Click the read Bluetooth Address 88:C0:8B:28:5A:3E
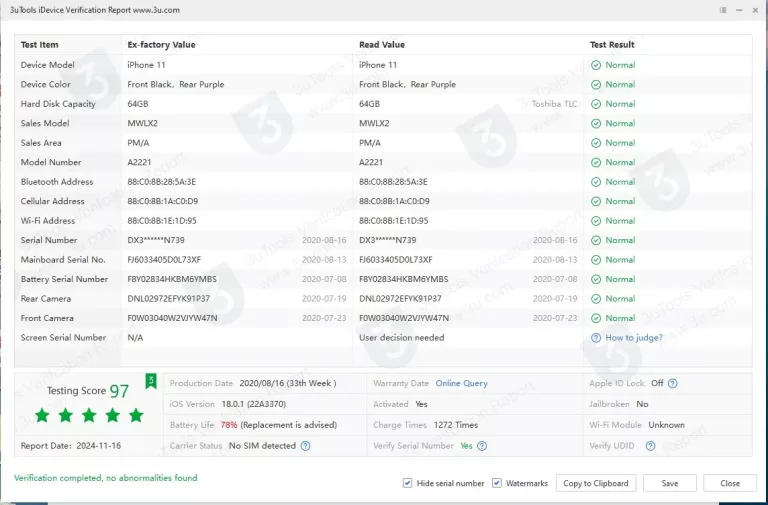 click(x=393, y=182)
